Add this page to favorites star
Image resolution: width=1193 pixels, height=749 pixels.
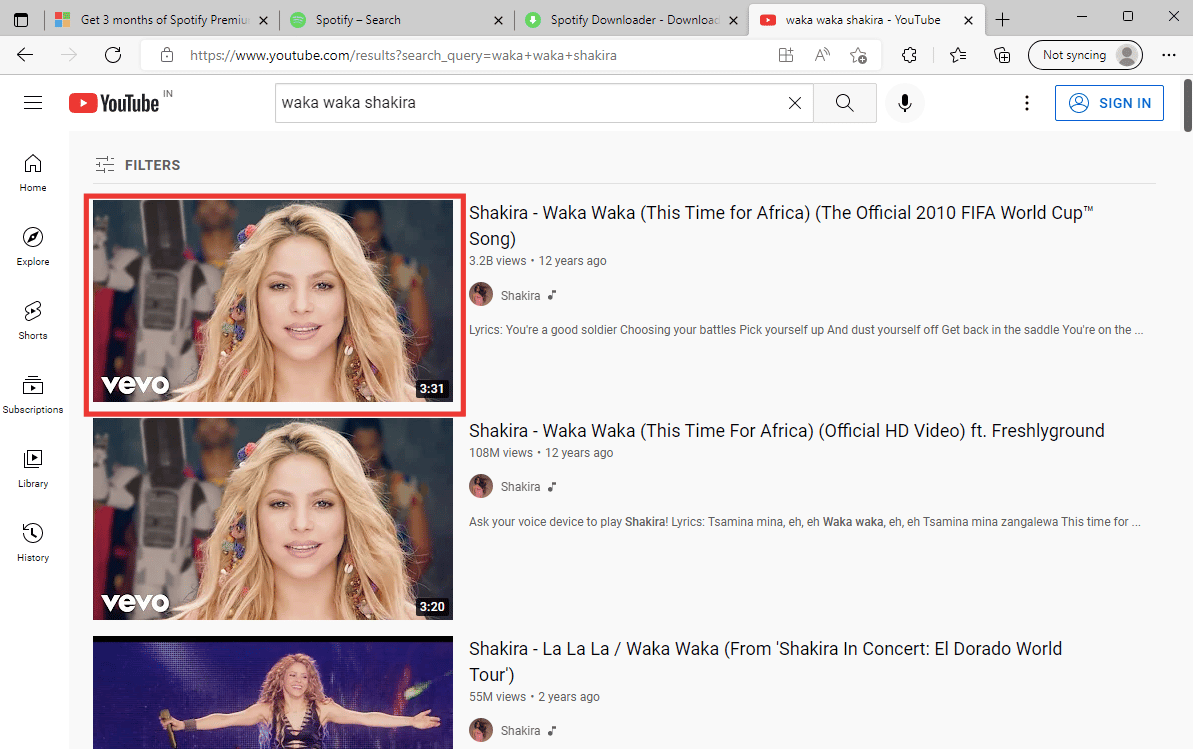coord(858,55)
